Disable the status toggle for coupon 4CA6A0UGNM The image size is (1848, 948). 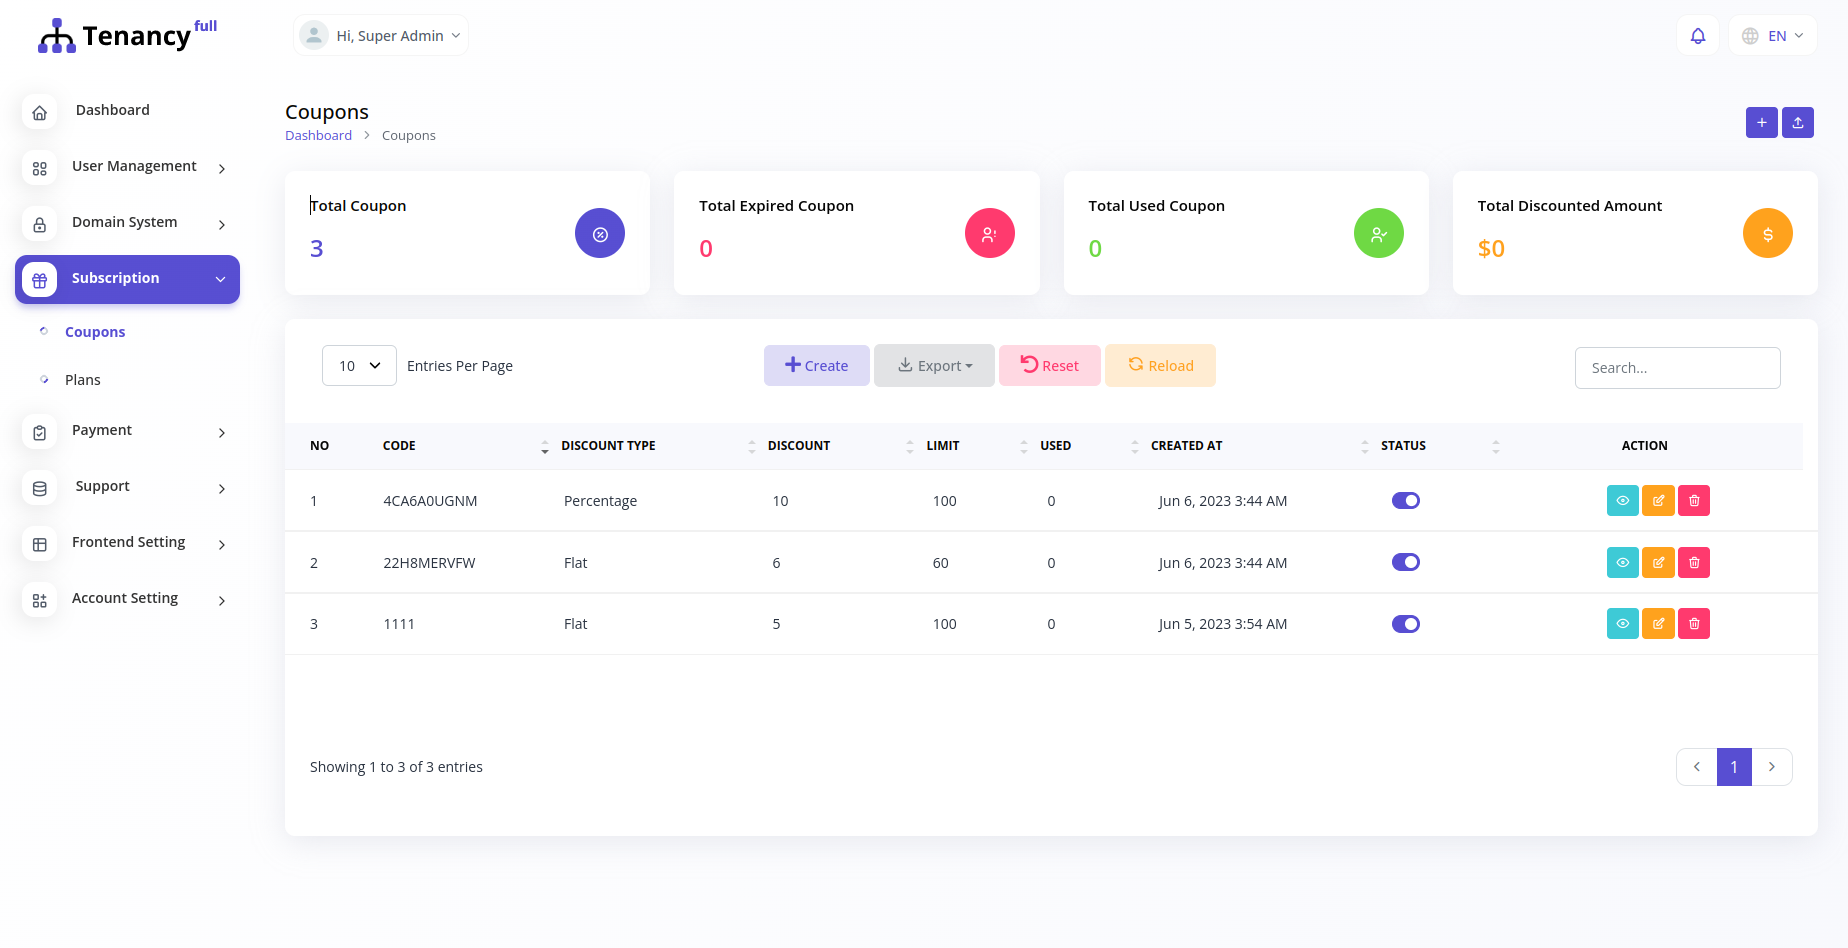coord(1405,500)
